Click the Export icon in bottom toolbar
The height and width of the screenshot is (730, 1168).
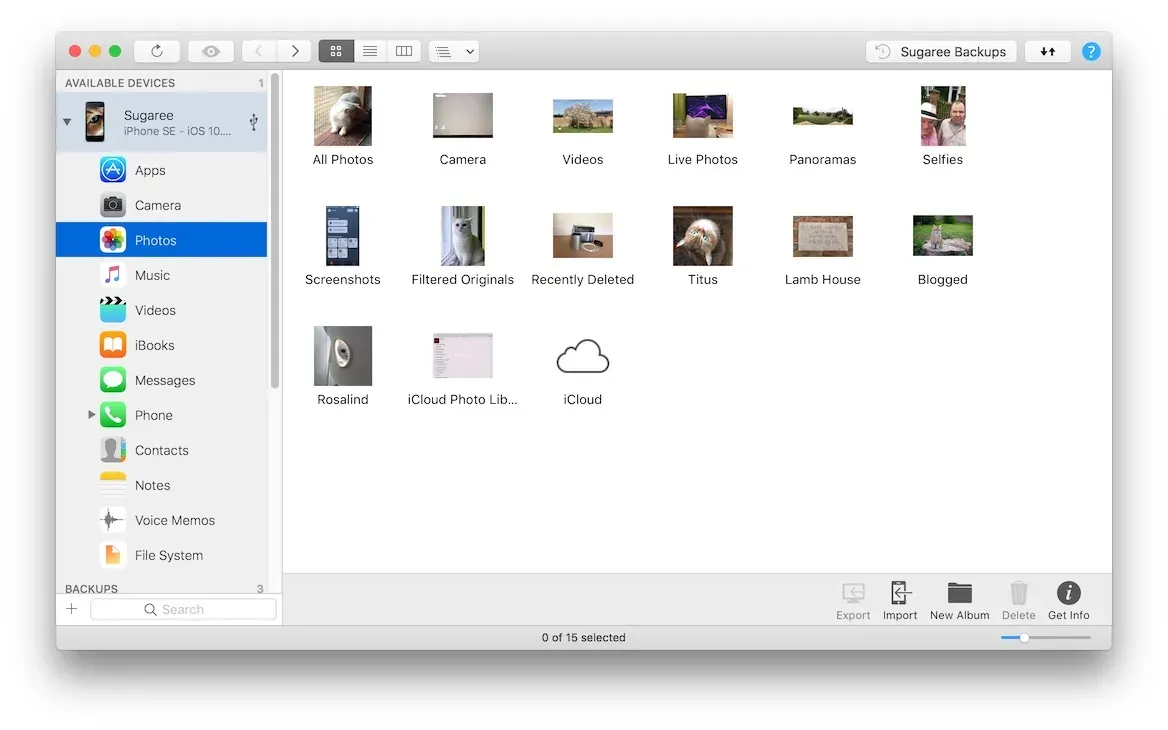pos(853,598)
